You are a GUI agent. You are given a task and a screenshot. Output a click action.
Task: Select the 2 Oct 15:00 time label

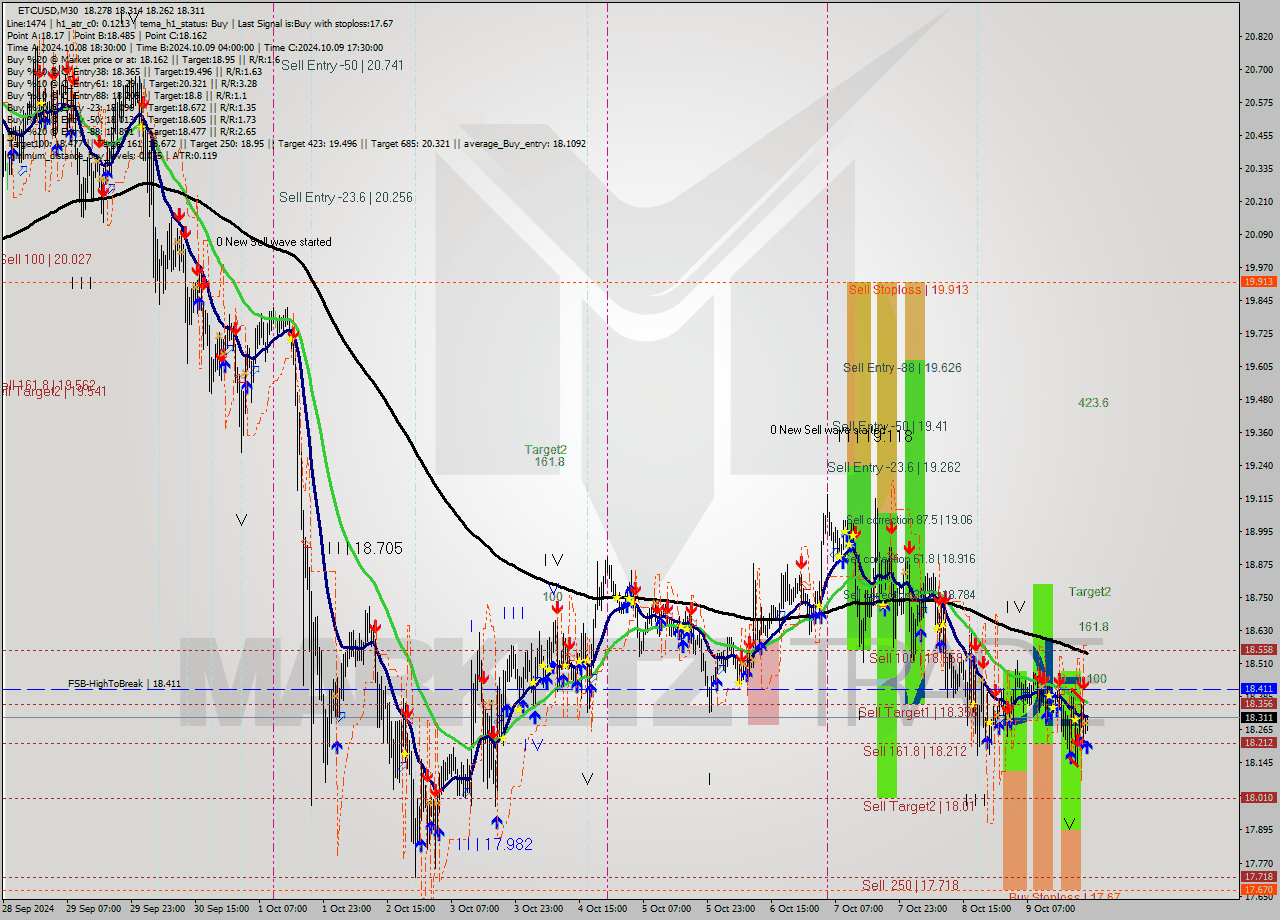pyautogui.click(x=410, y=909)
